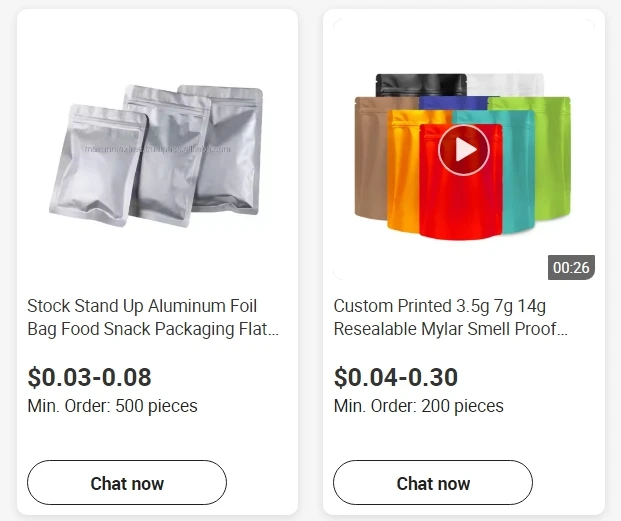Viewport: 621px width, 521px height.
Task: Click the $0.04-0.30 price
Action: click(x=395, y=377)
